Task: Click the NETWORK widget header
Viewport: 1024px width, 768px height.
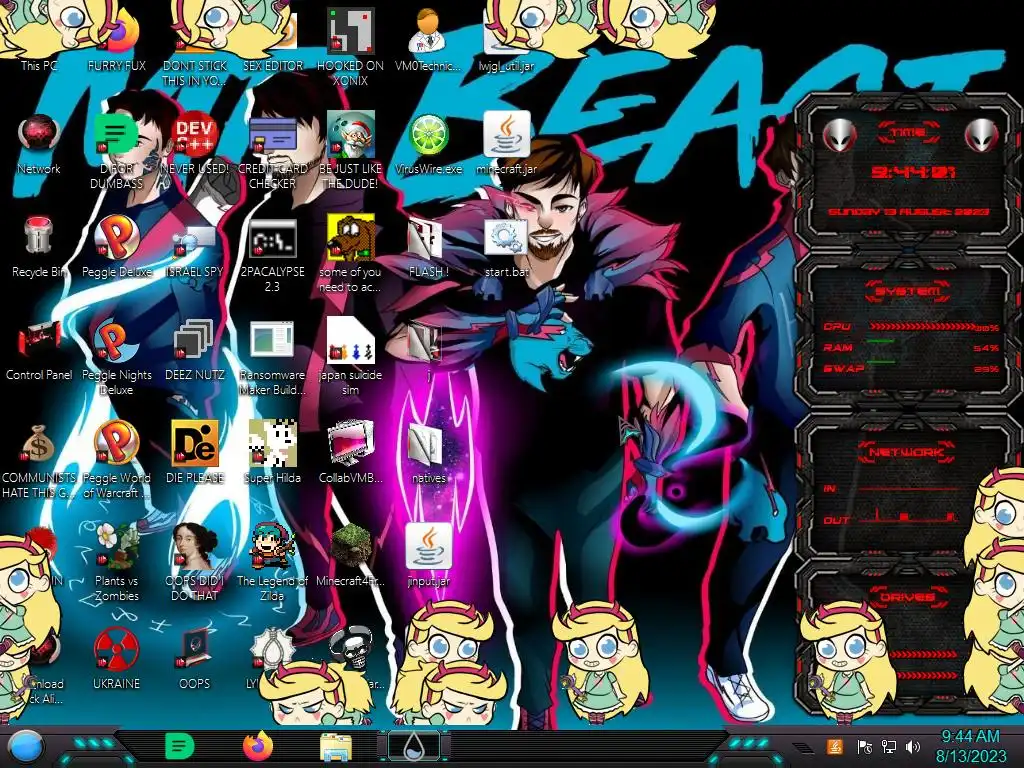Action: (908, 451)
